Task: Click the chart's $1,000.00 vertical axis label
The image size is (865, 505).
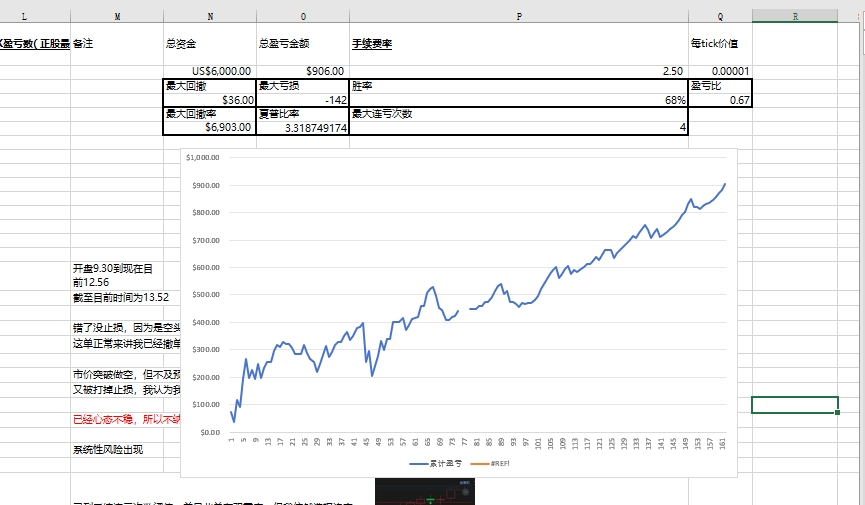Action: [202, 157]
